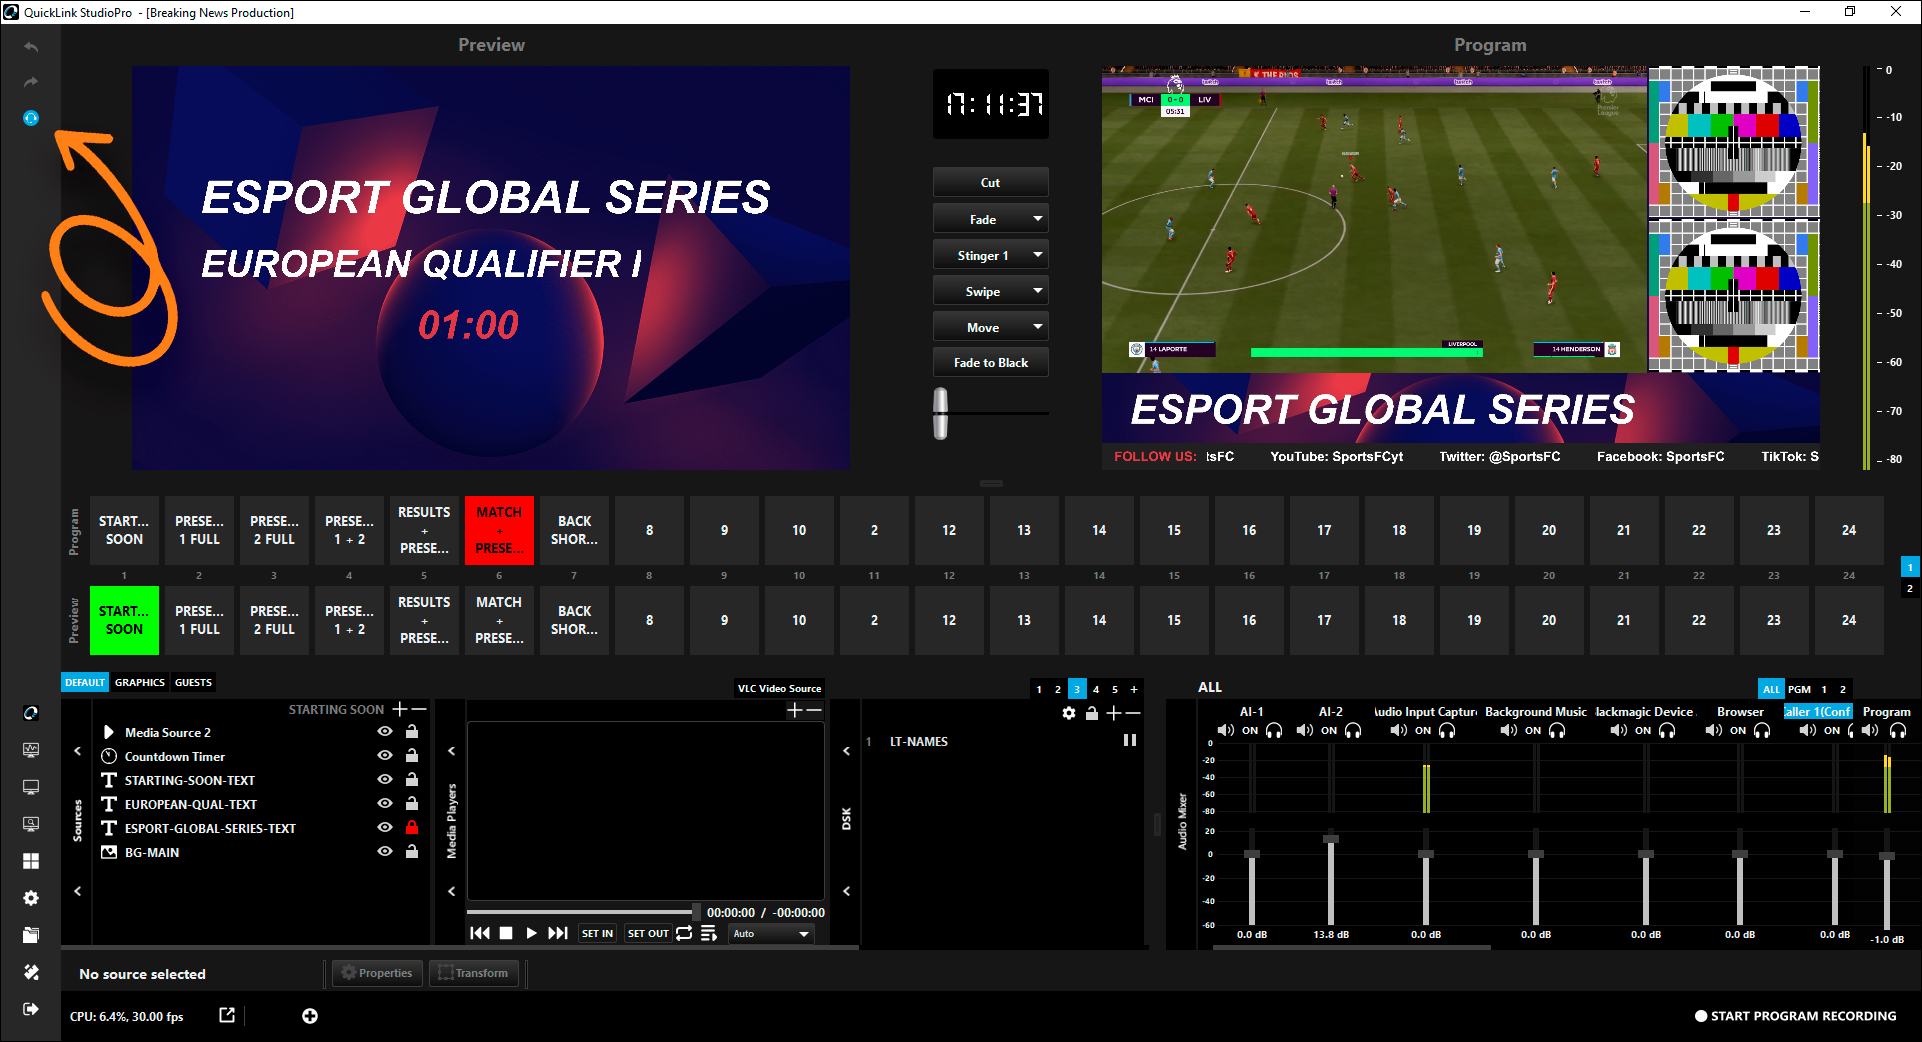Viewport: 1922px width, 1042px height.
Task: Mute the Background Music speaker icon
Action: pos(1509,731)
